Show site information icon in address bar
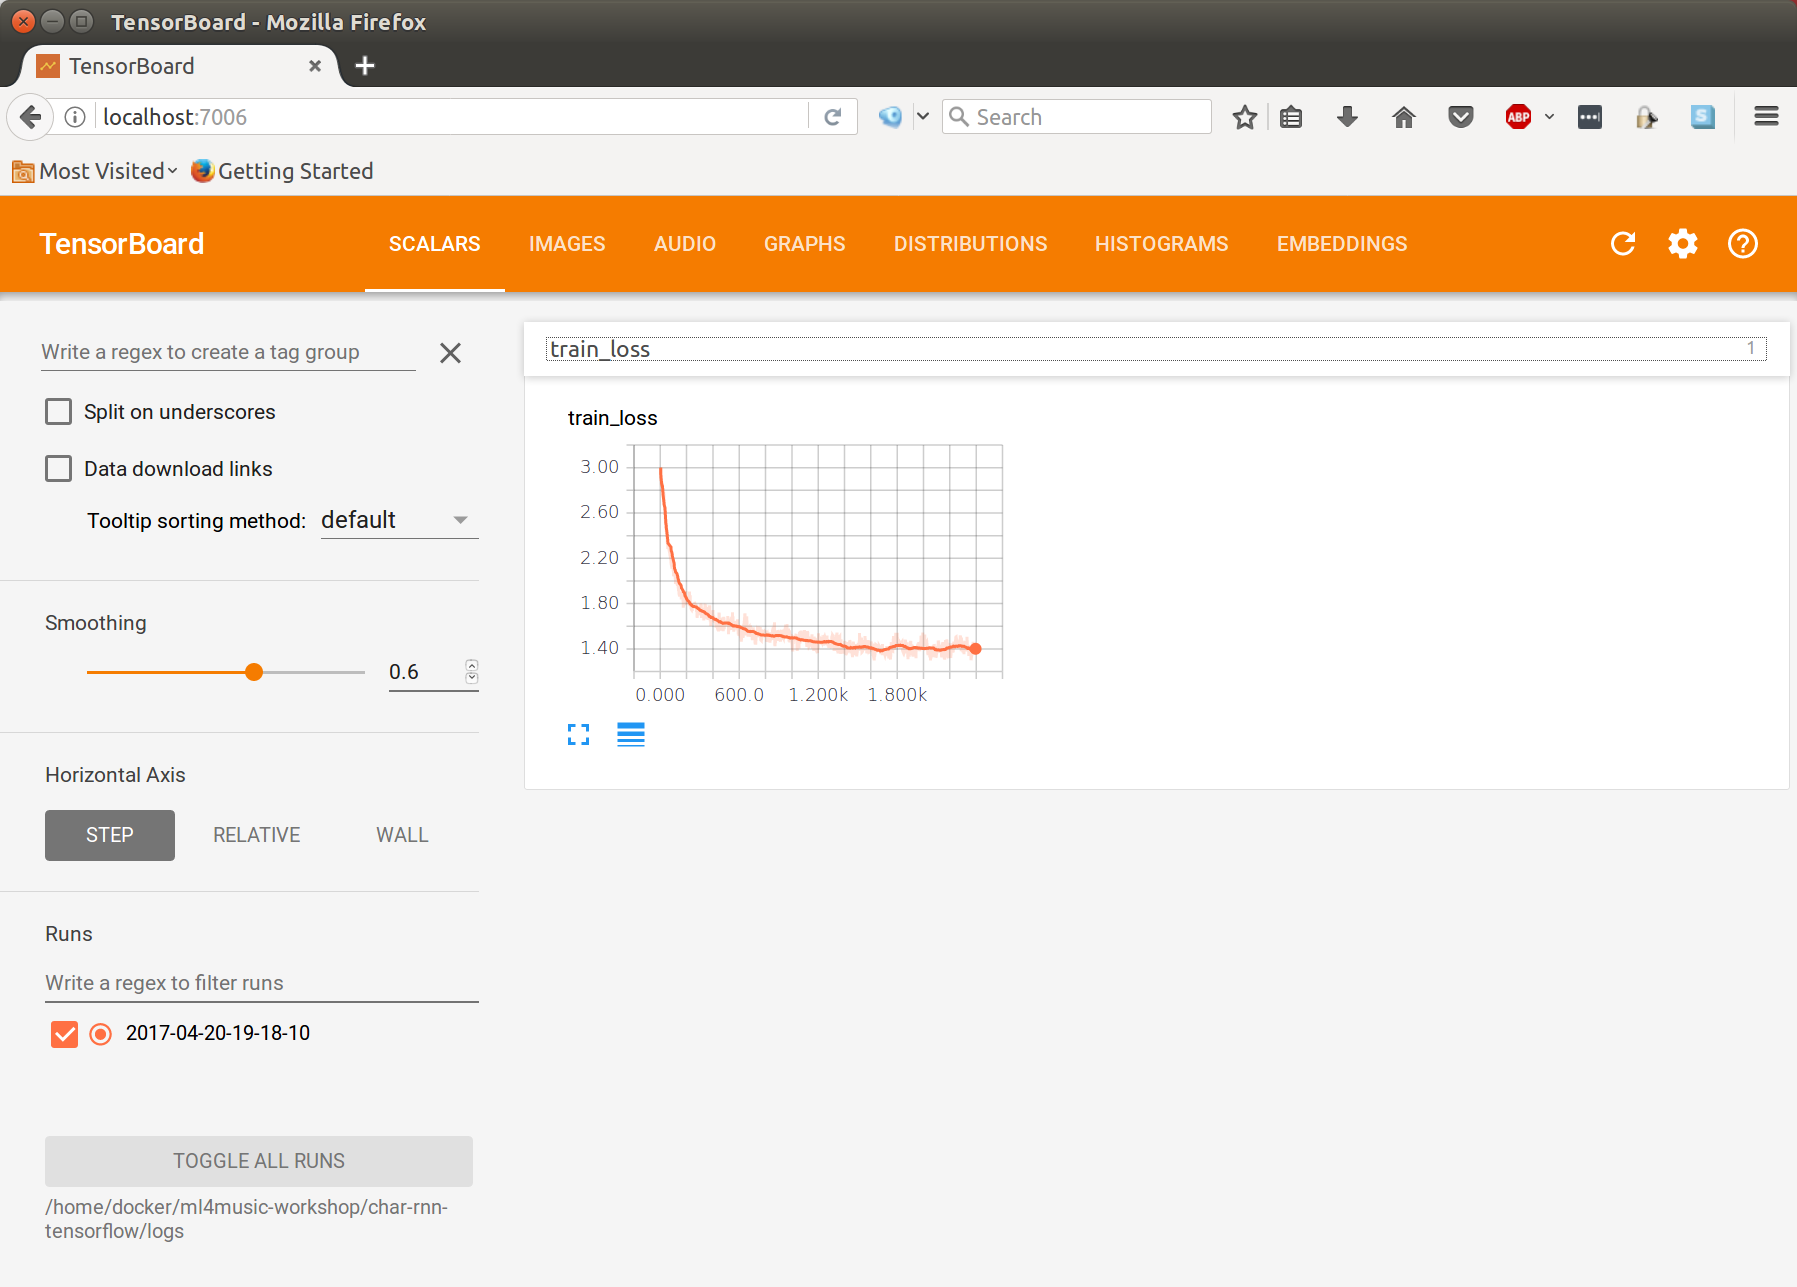 [75, 117]
